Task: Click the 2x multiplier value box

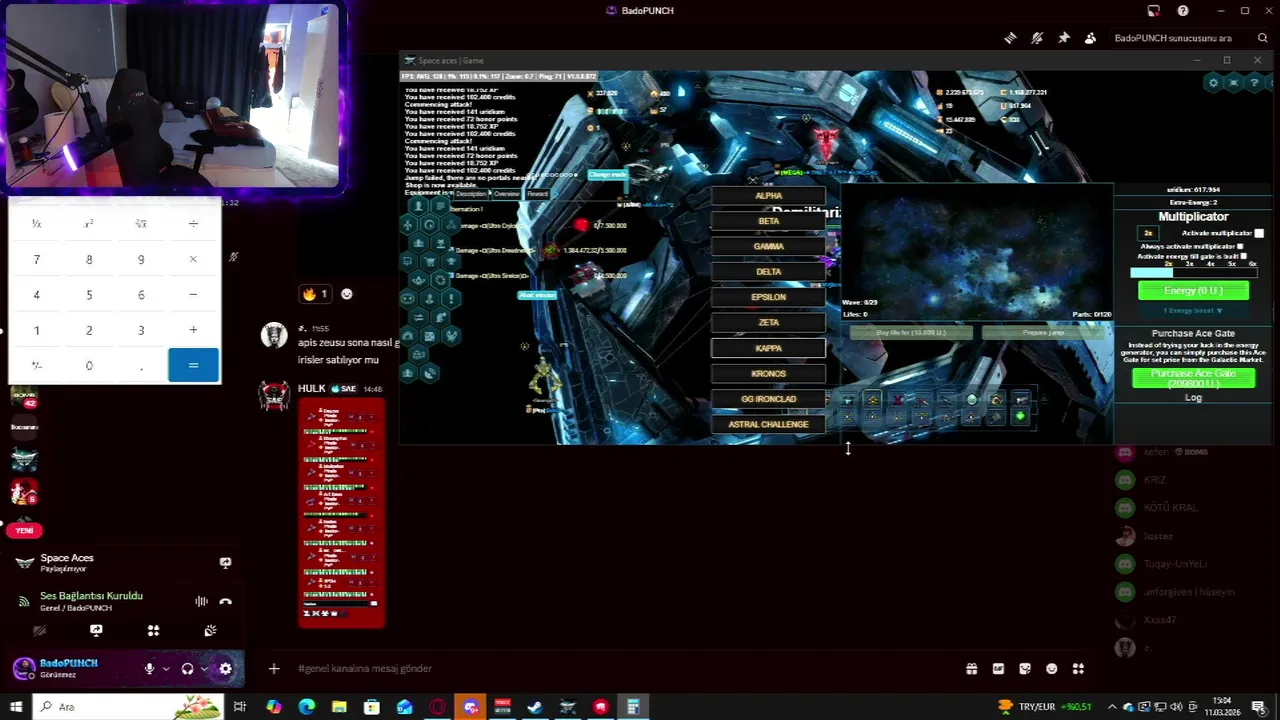Action: (x=1148, y=233)
